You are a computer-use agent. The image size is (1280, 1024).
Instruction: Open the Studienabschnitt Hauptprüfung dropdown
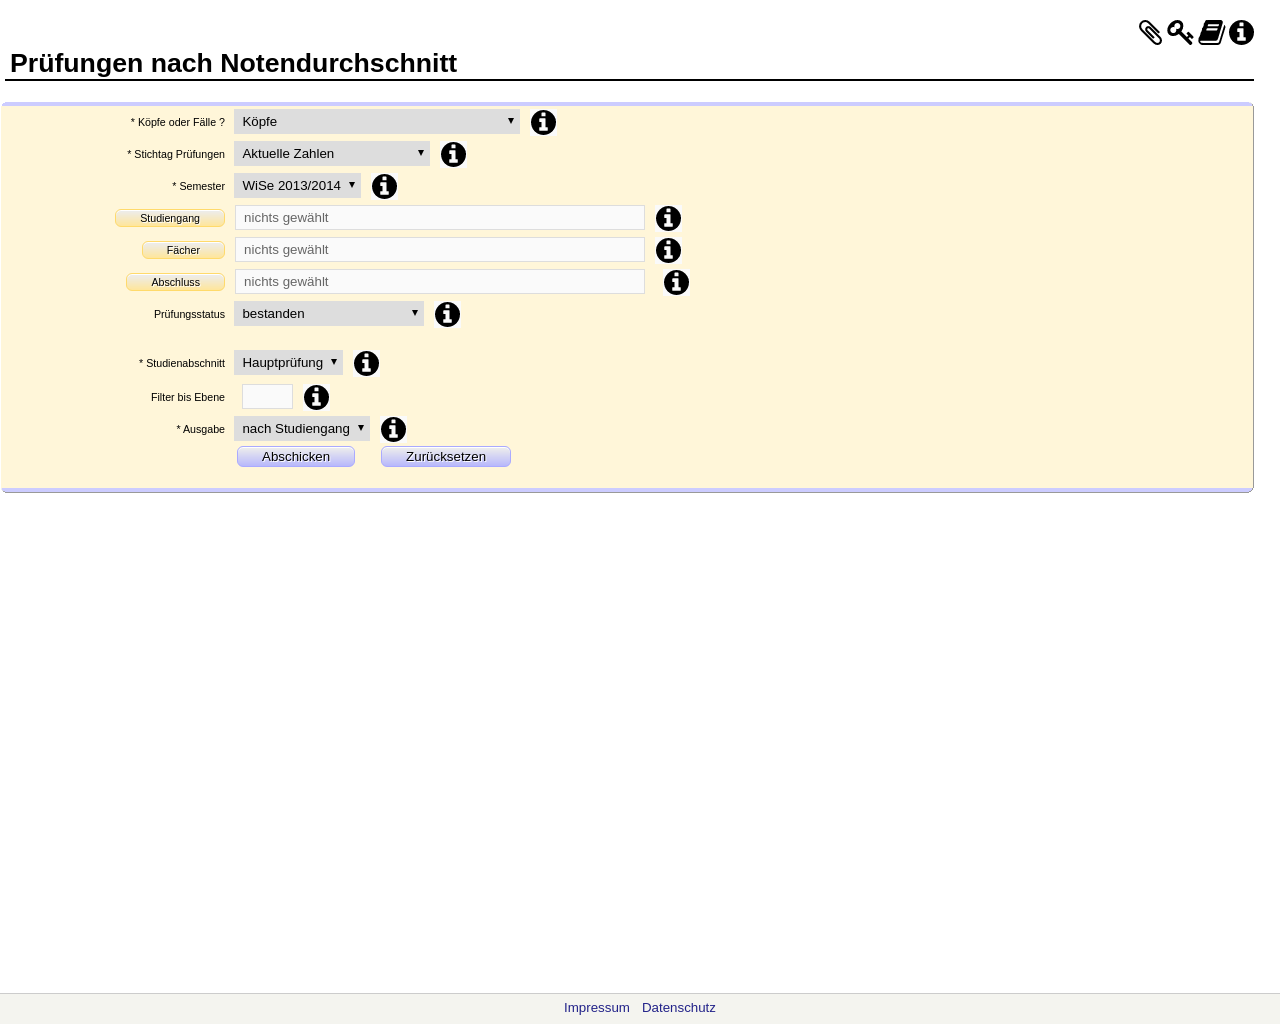pyautogui.click(x=288, y=362)
